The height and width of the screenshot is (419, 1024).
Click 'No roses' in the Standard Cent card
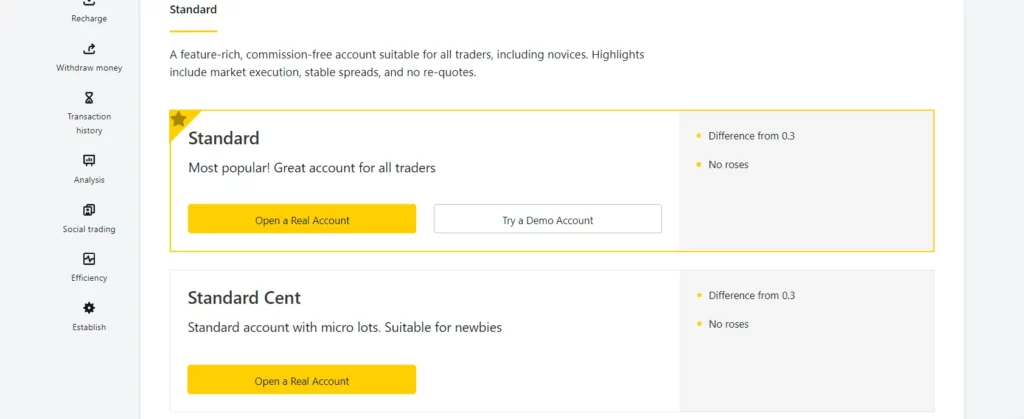coord(728,324)
